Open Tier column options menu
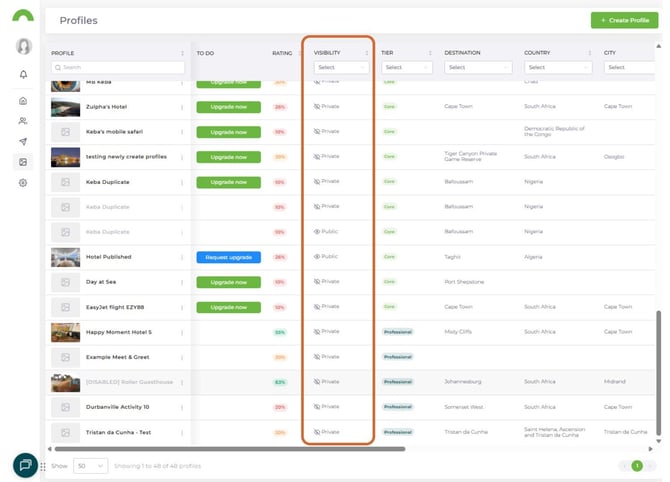670x482 pixels. (430, 53)
